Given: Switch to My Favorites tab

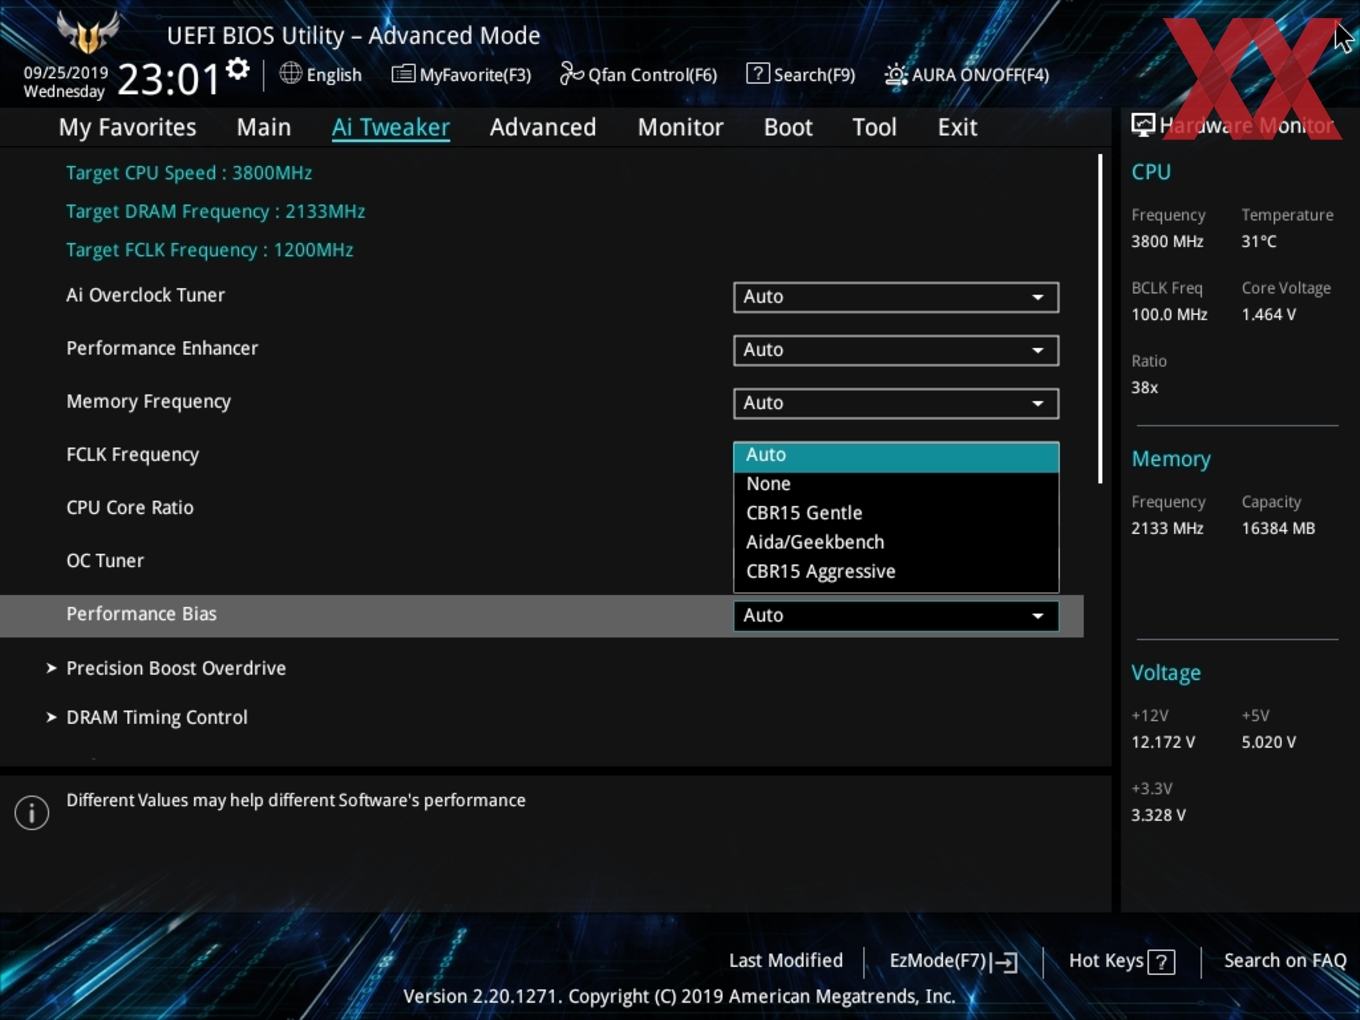Looking at the screenshot, I should pos(127,127).
